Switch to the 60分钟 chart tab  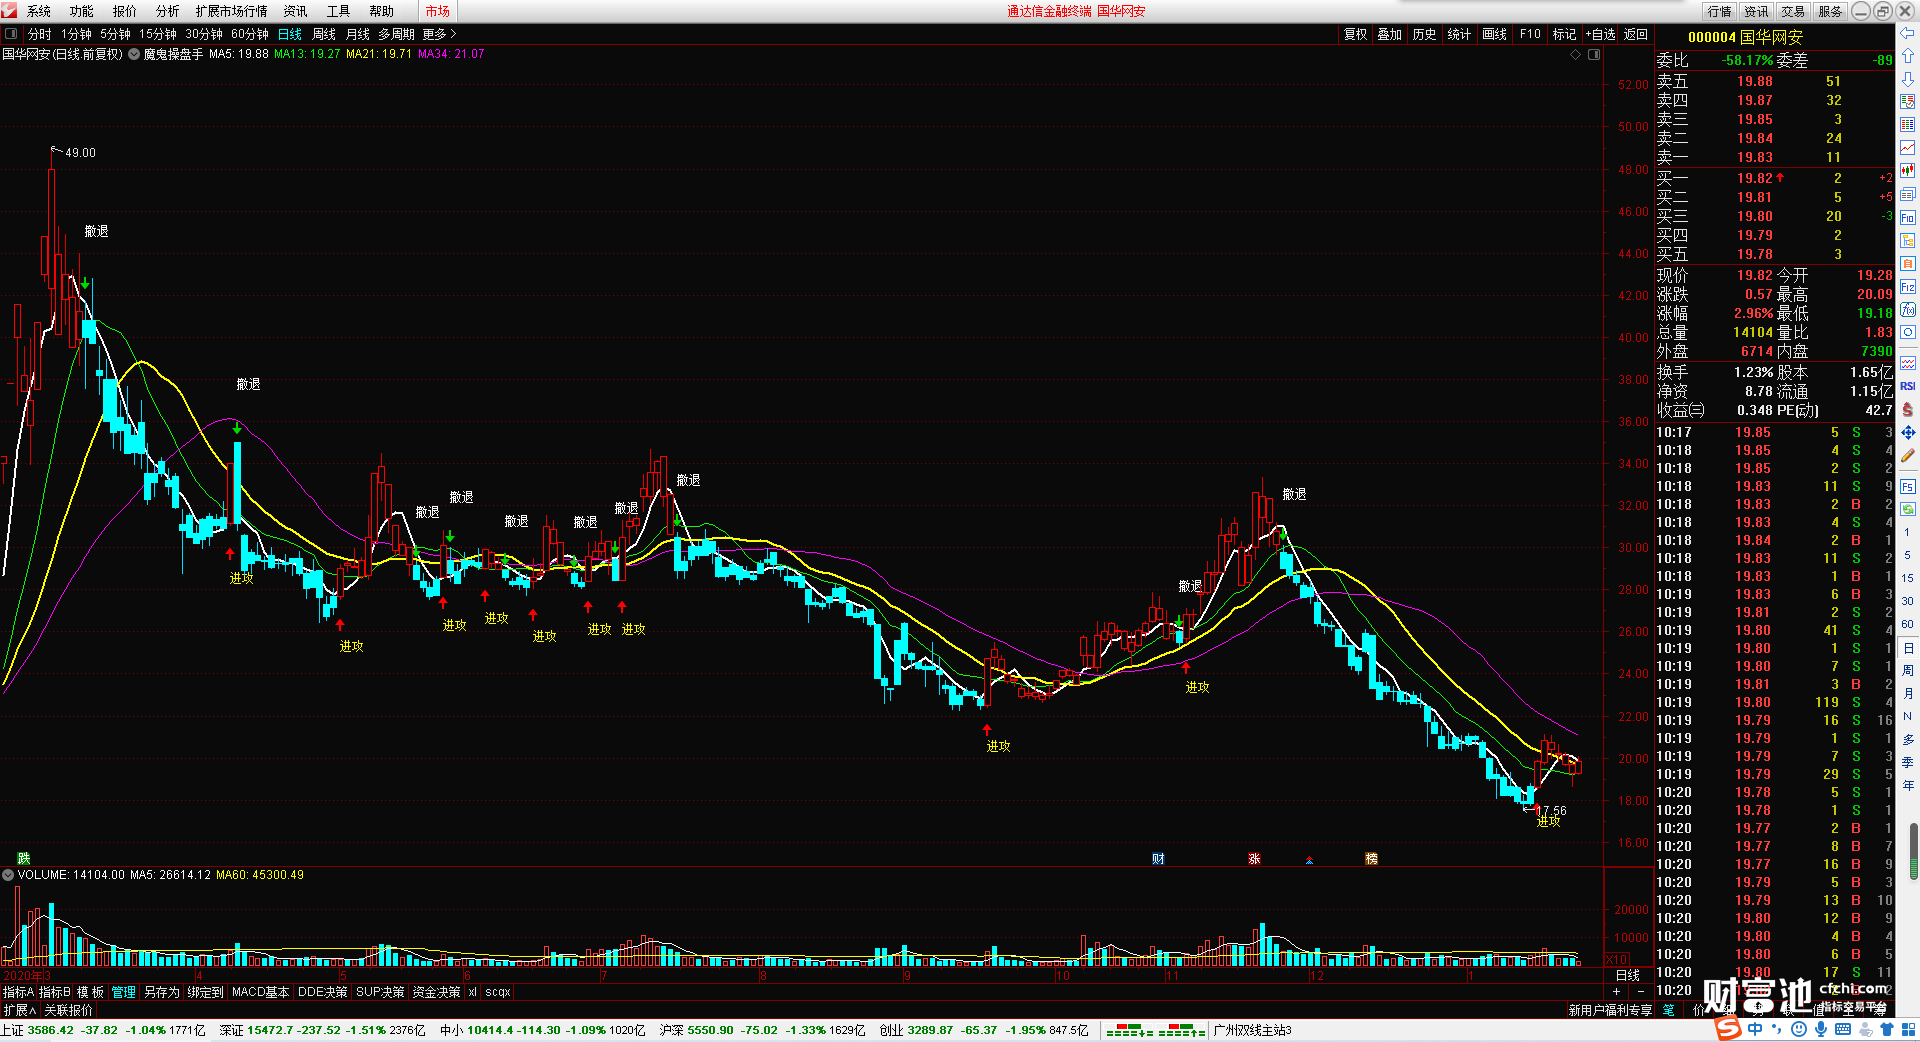(x=250, y=34)
